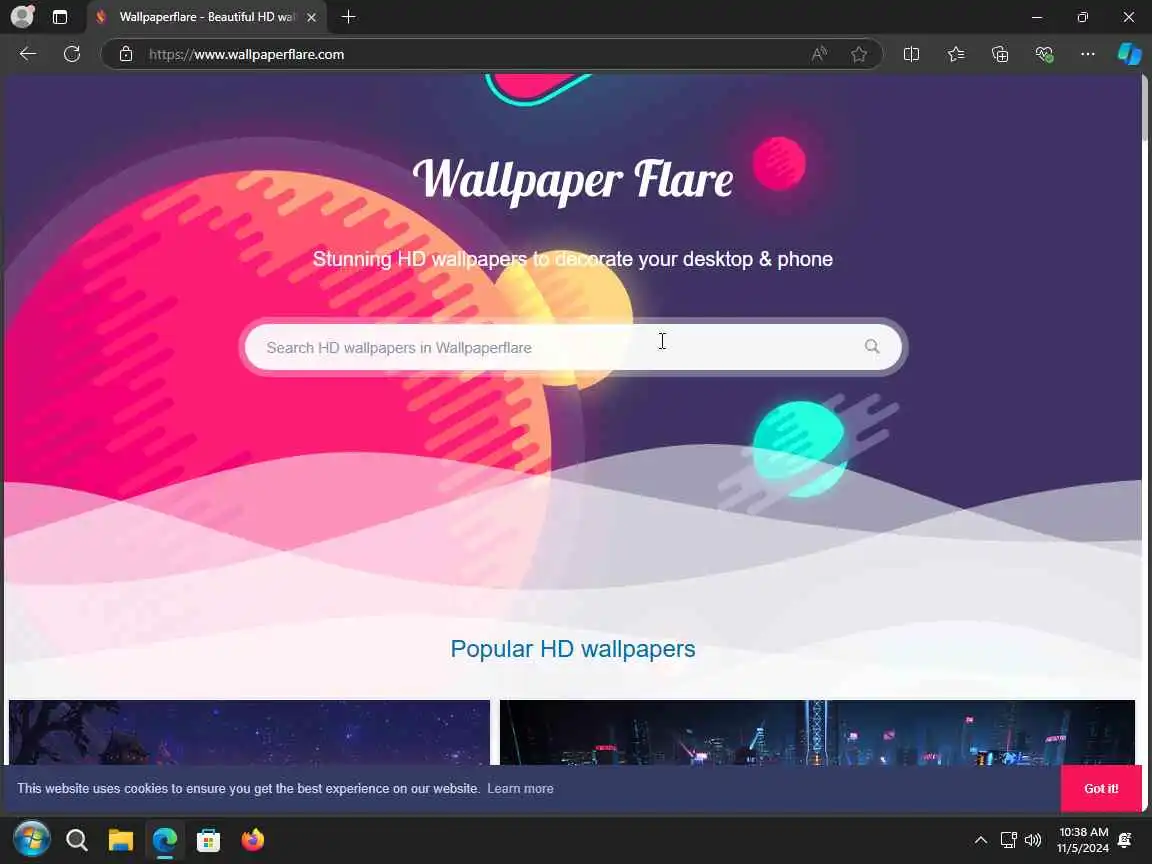1152x864 pixels.
Task: Show hidden tray icons chevron
Action: point(981,840)
